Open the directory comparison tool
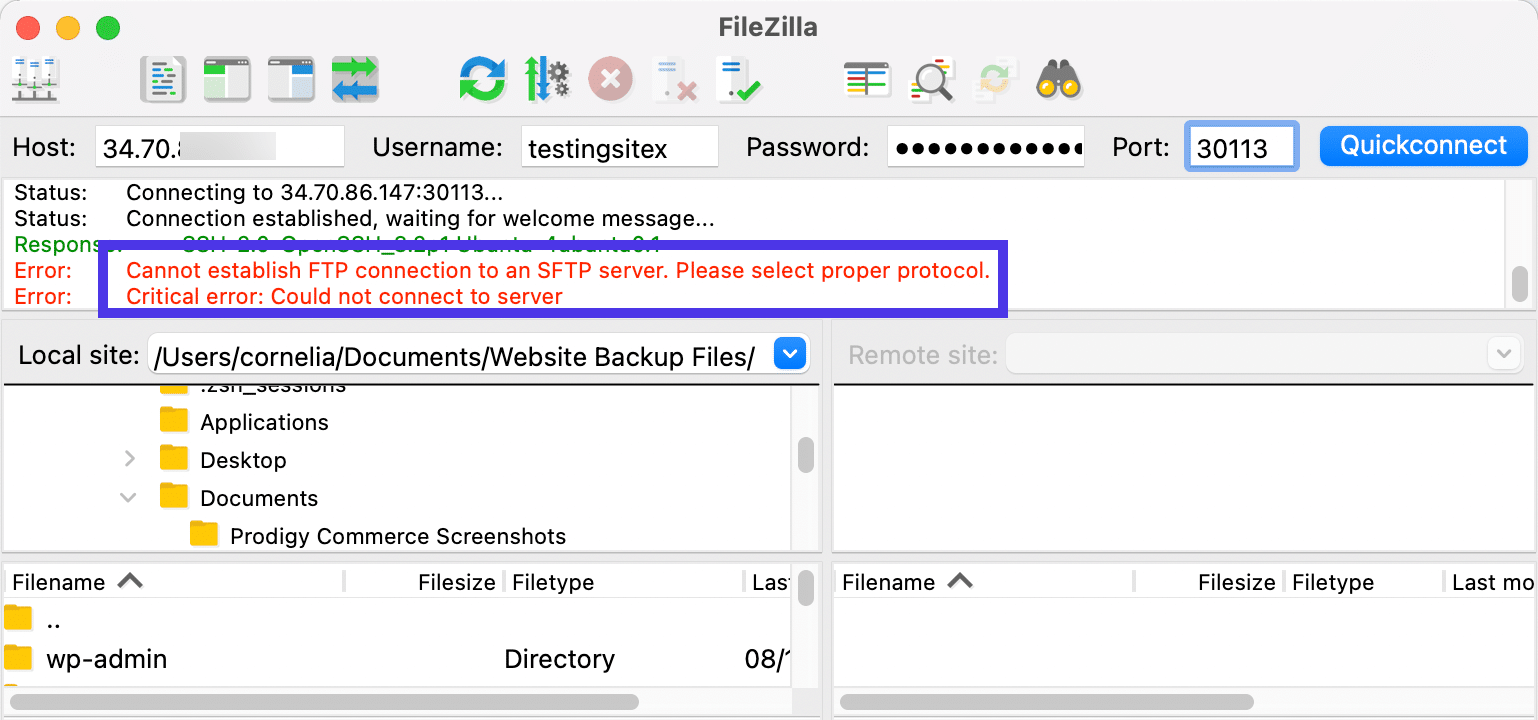Viewport: 1538px width, 720px height. [867, 80]
